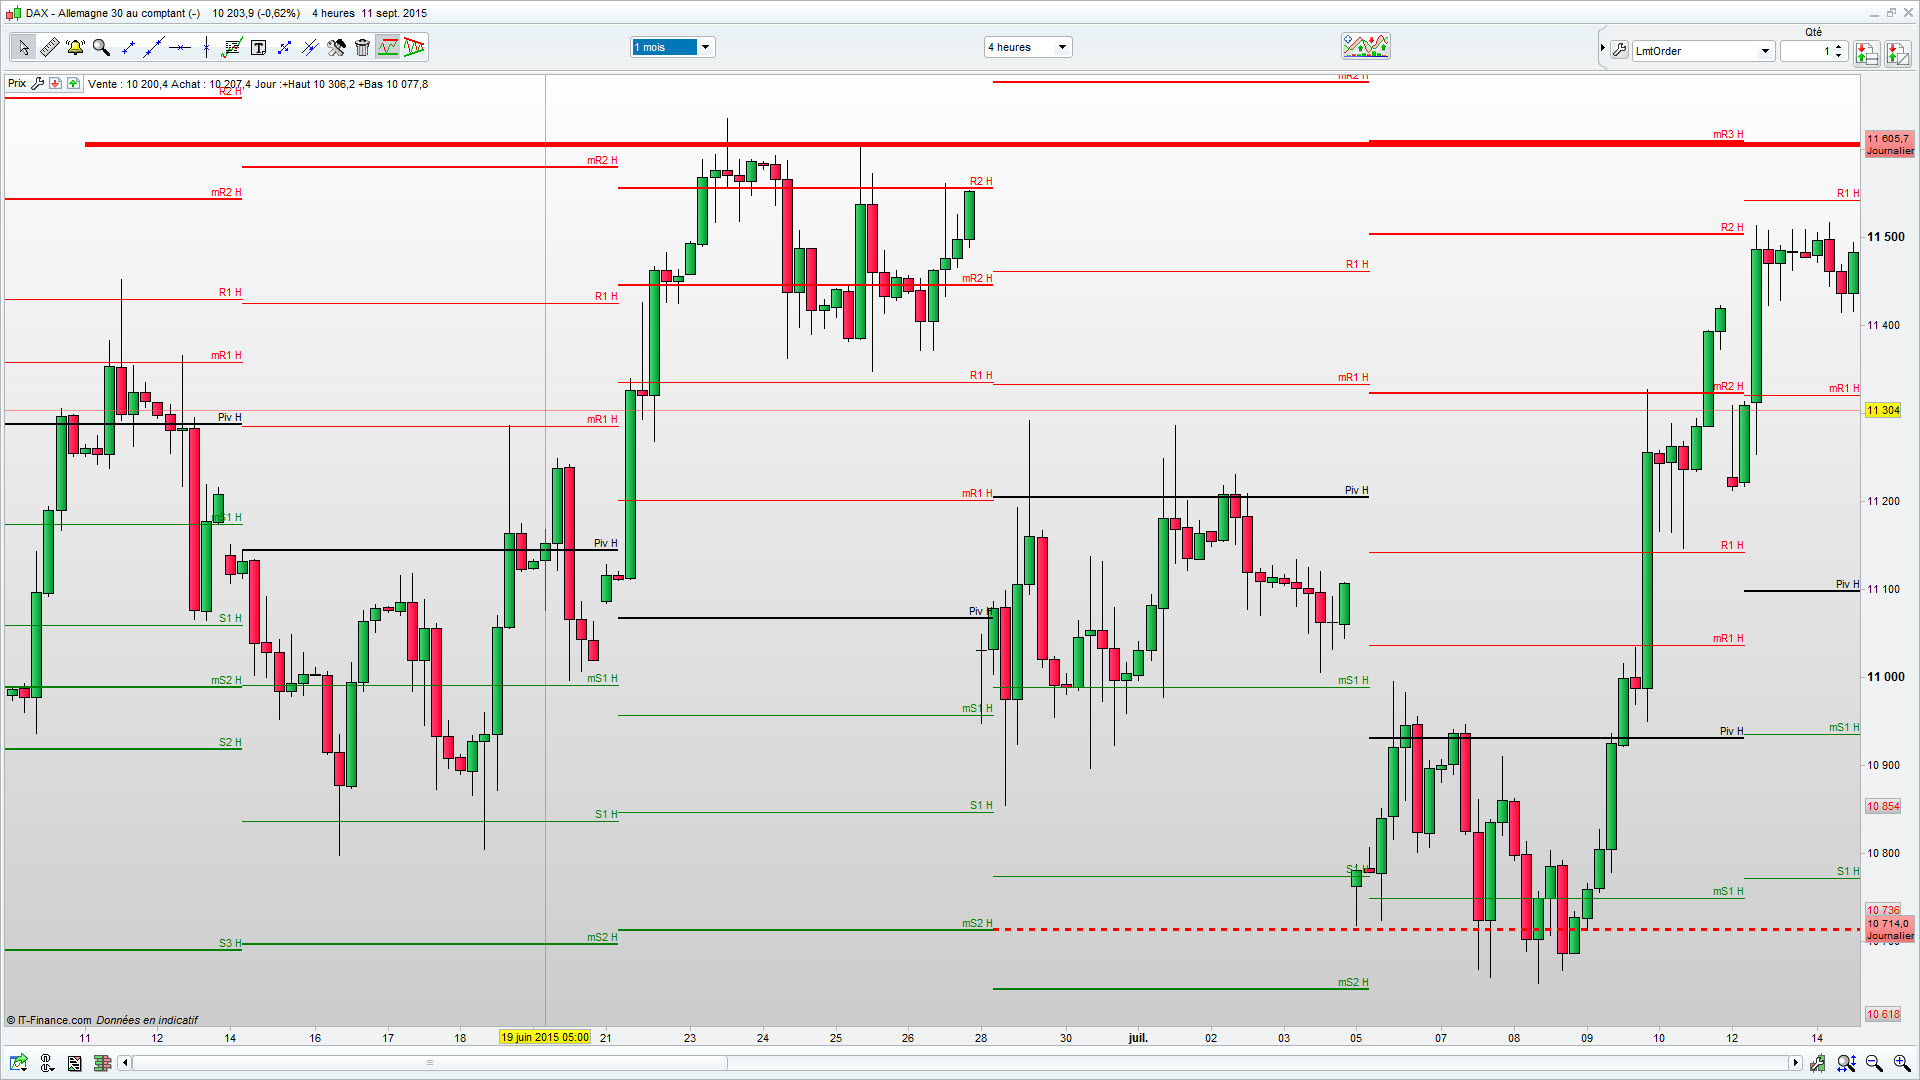1920x1080 pixels.
Task: Click the zoom-in magnifier at bottom right
Action: coord(1901,1063)
